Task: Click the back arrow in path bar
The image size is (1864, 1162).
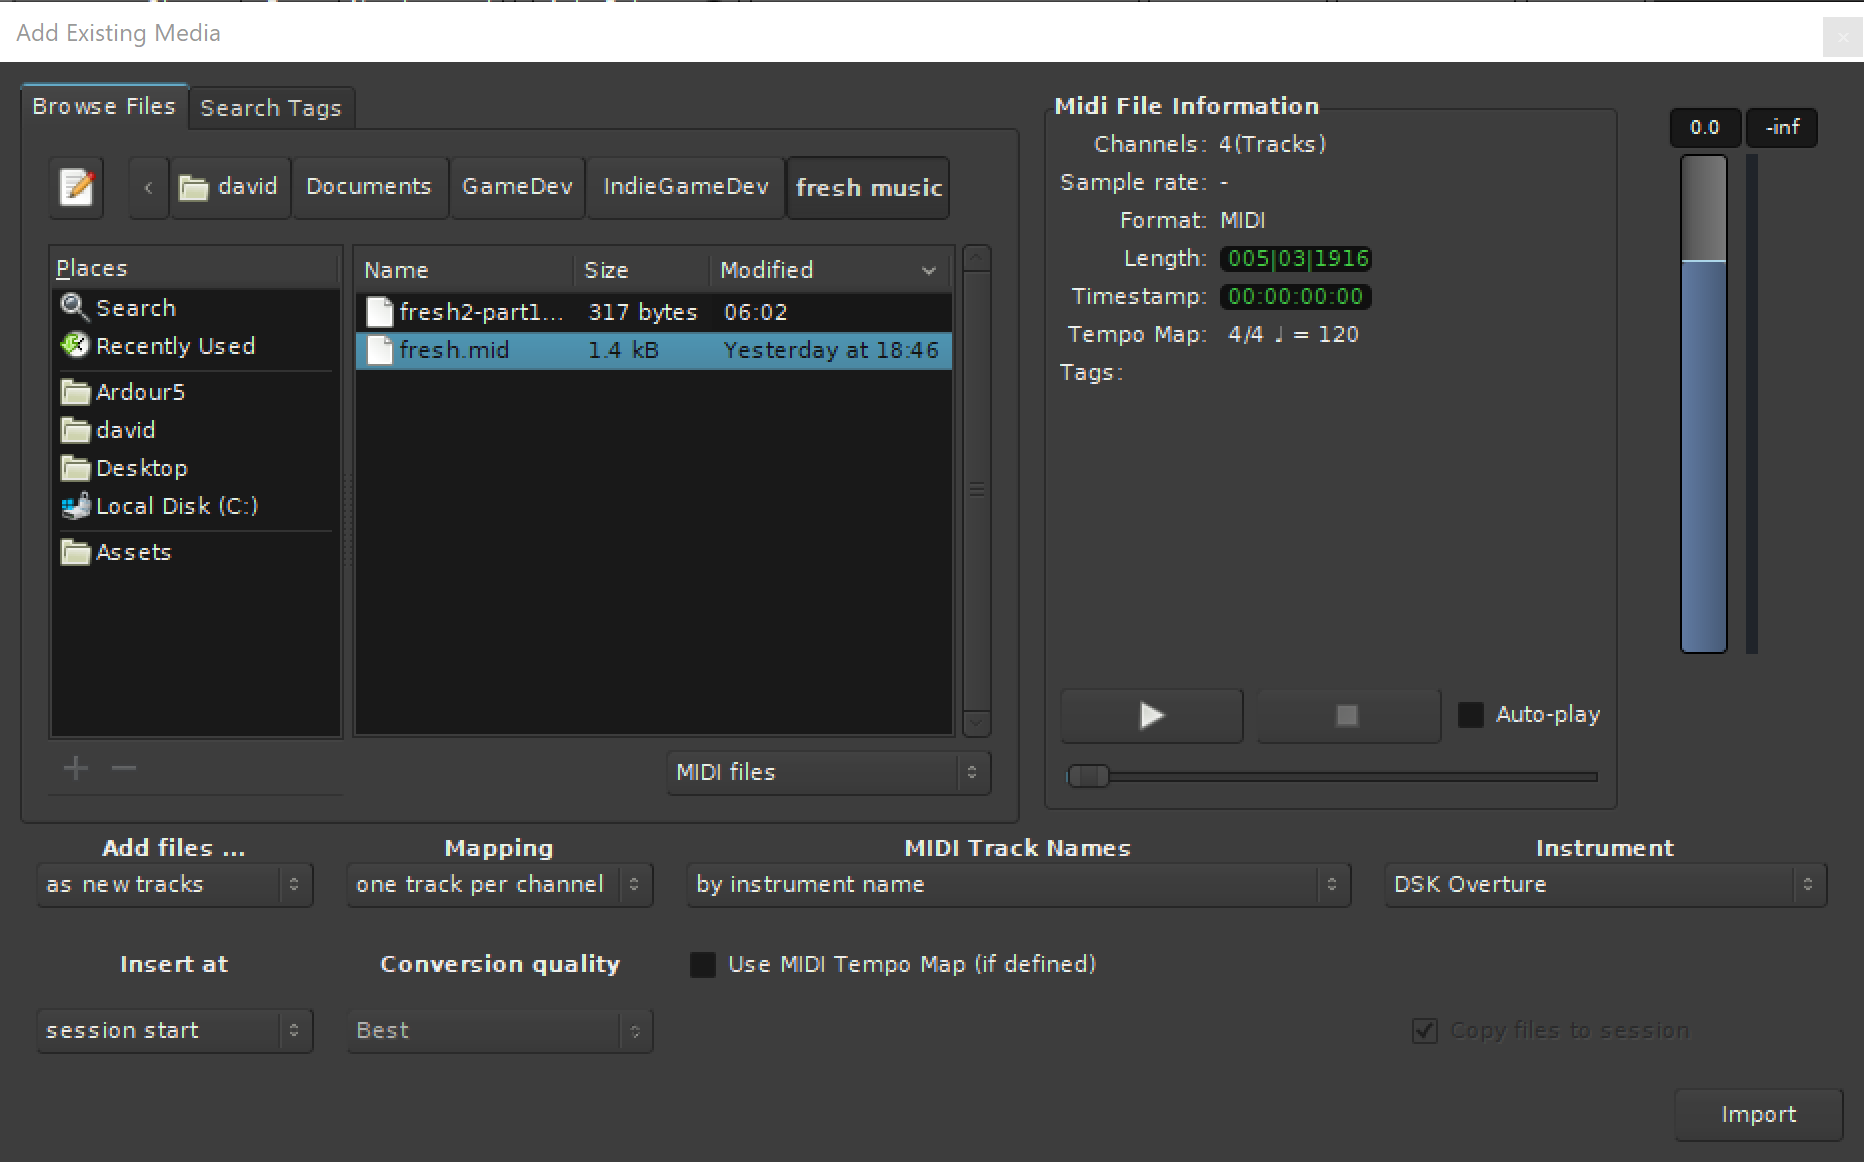Action: [148, 187]
